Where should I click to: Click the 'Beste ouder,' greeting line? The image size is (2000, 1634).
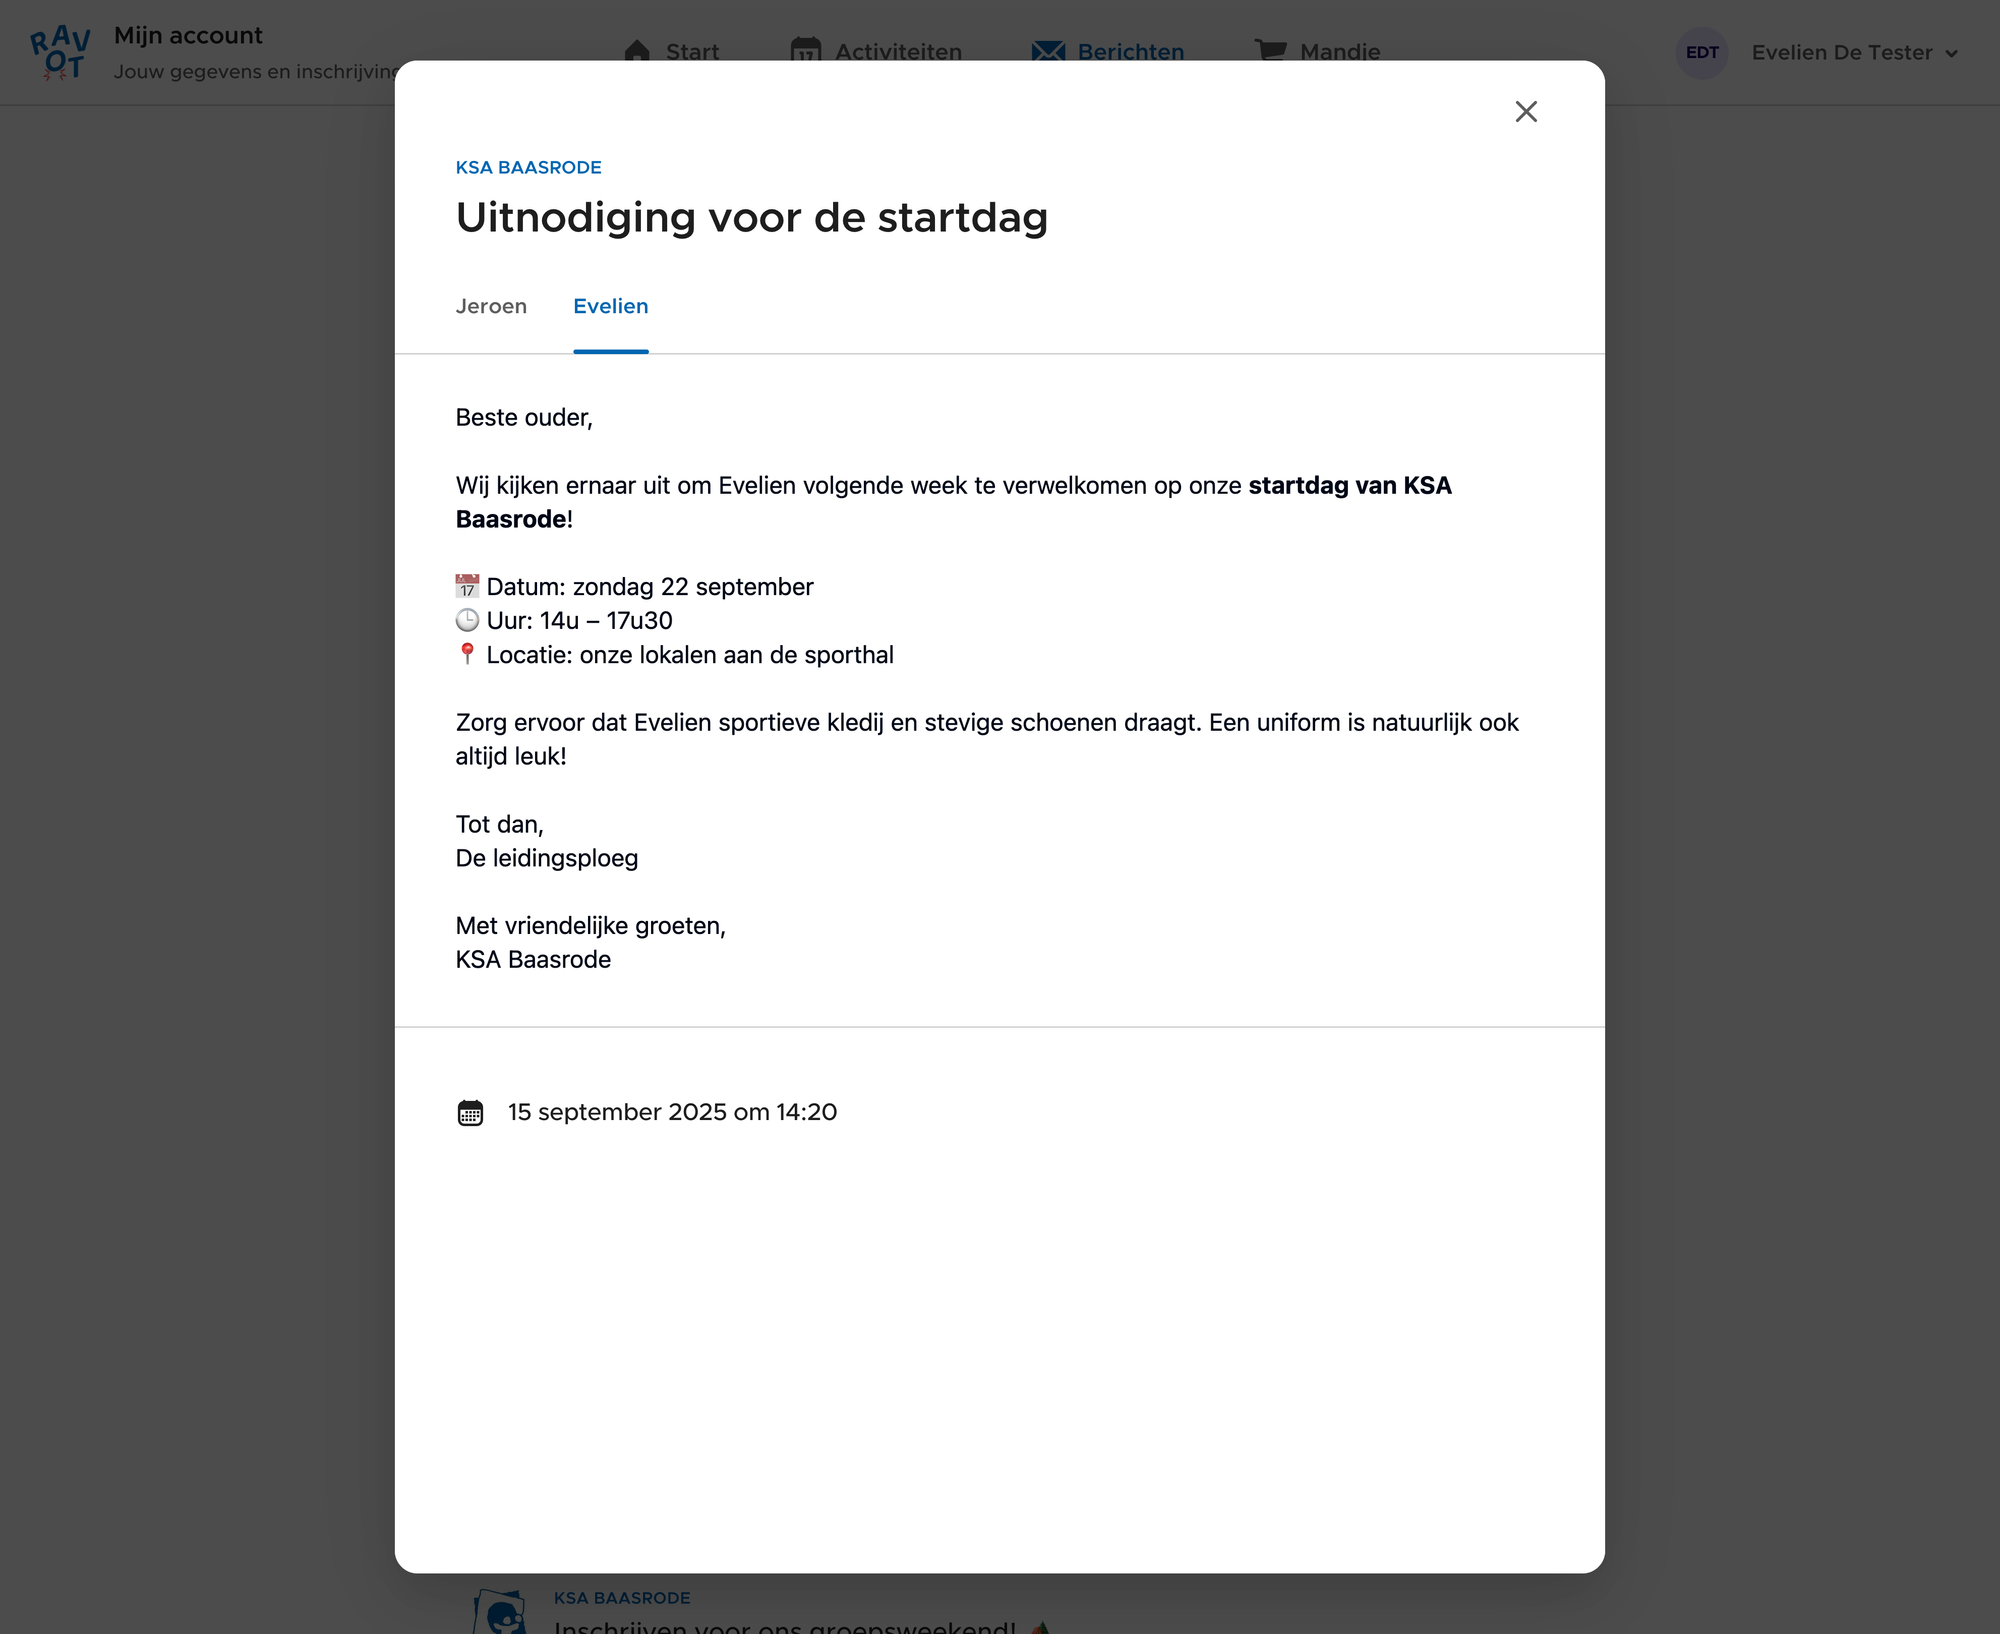[x=524, y=418]
